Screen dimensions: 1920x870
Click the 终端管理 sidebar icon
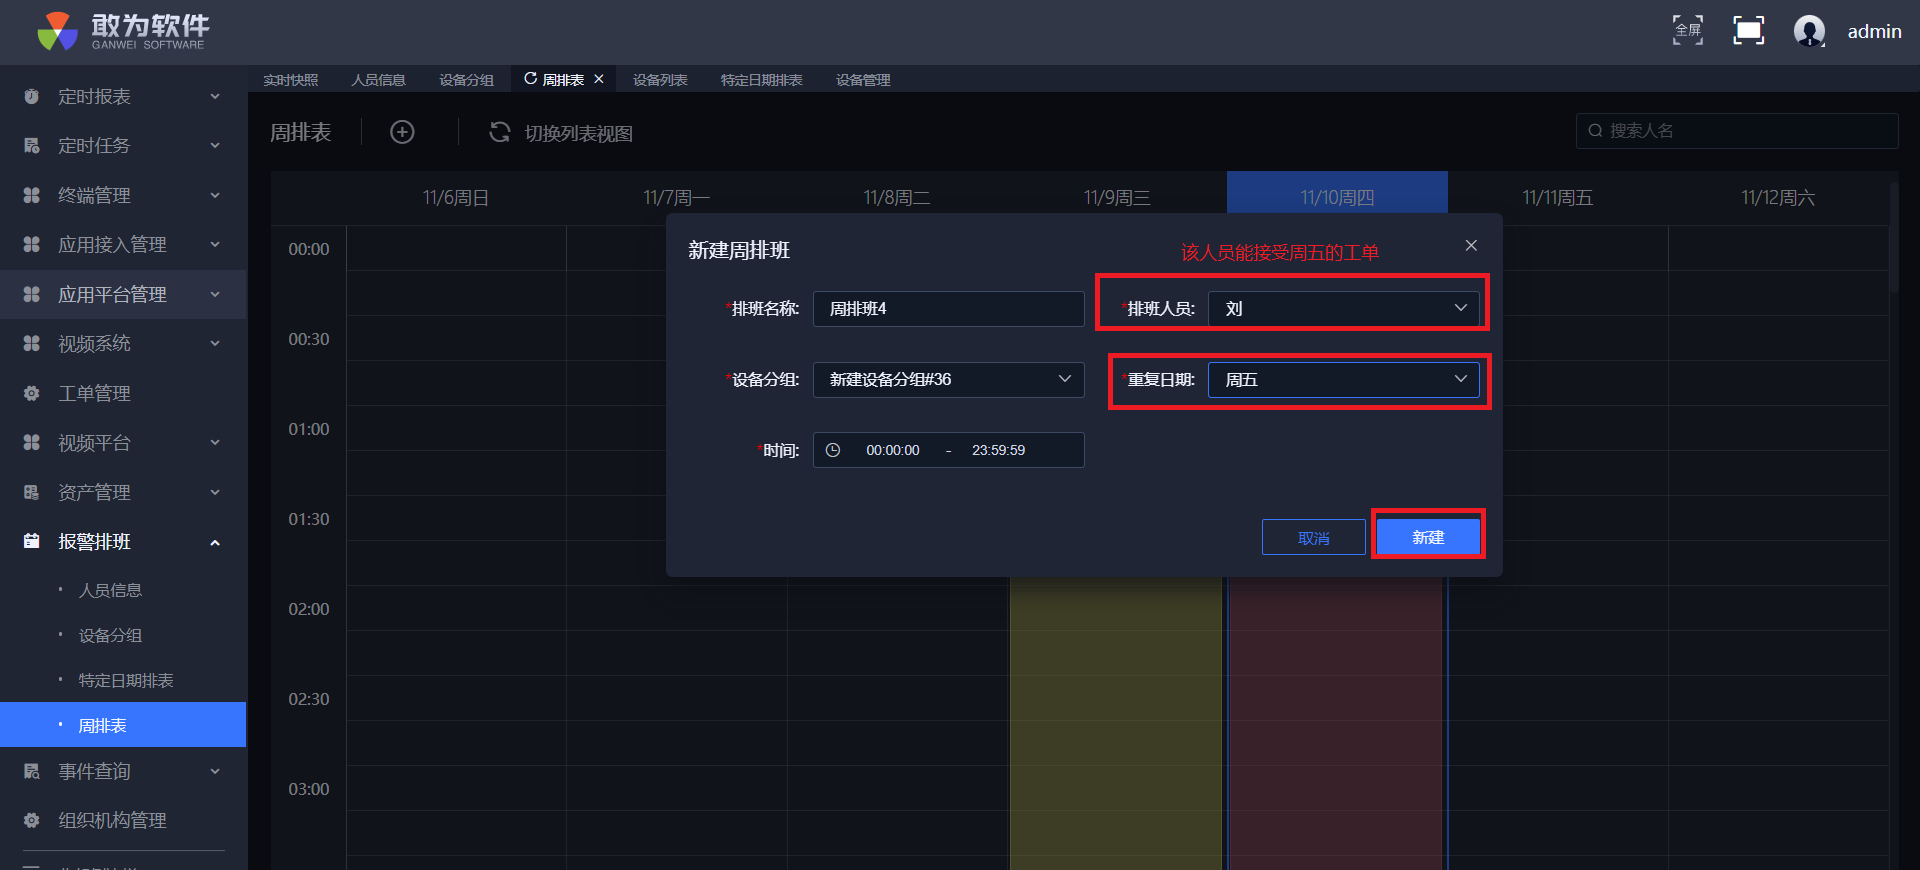(32, 195)
